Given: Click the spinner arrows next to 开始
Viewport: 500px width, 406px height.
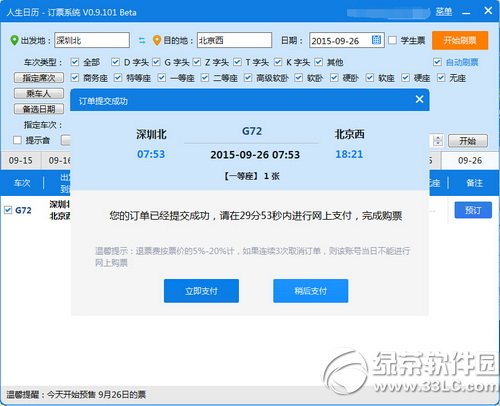Looking at the screenshot, I should (438, 141).
